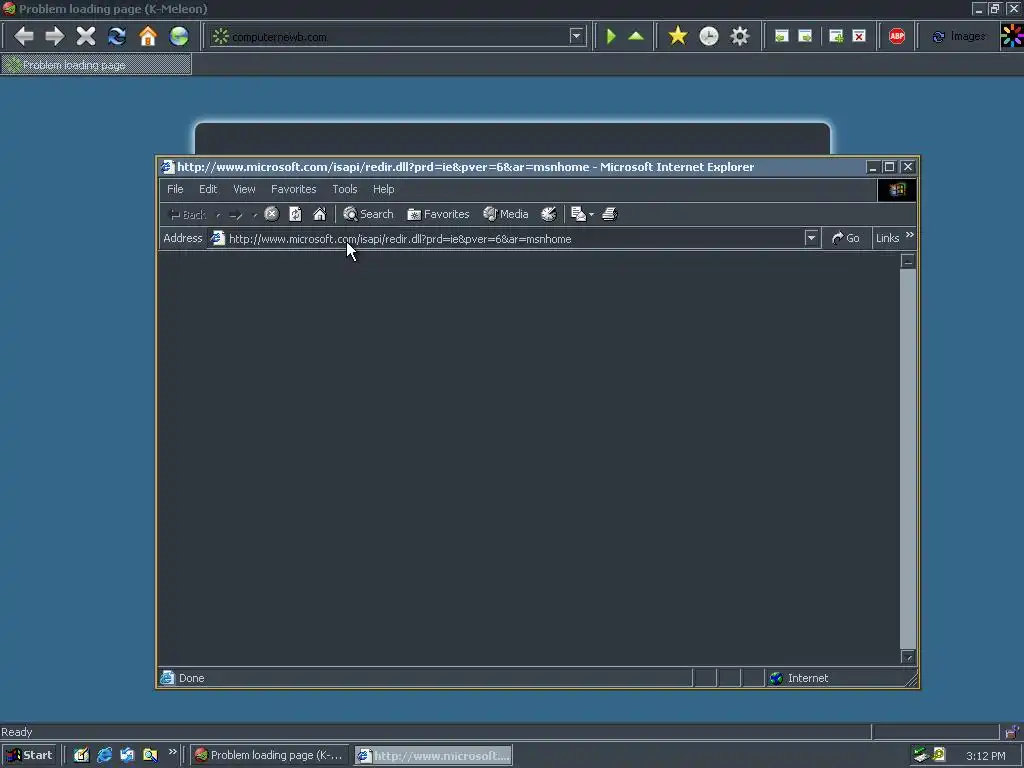The width and height of the screenshot is (1024, 768).
Task: Click IE Windows logo throbber
Action: [x=897, y=190]
